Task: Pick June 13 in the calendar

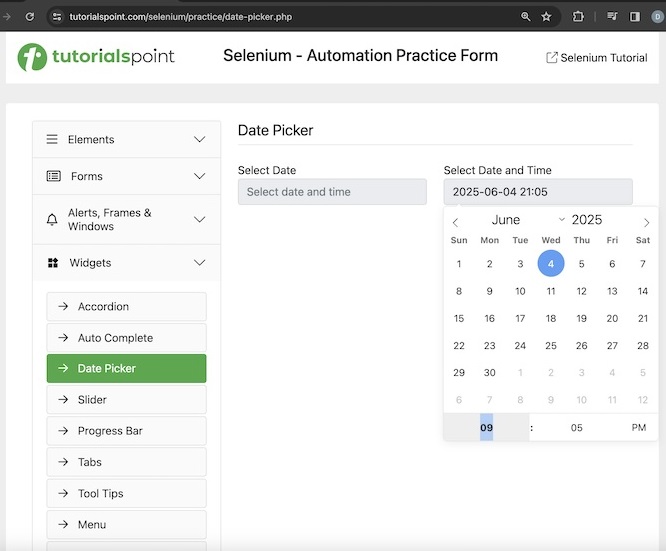Action: tap(612, 291)
